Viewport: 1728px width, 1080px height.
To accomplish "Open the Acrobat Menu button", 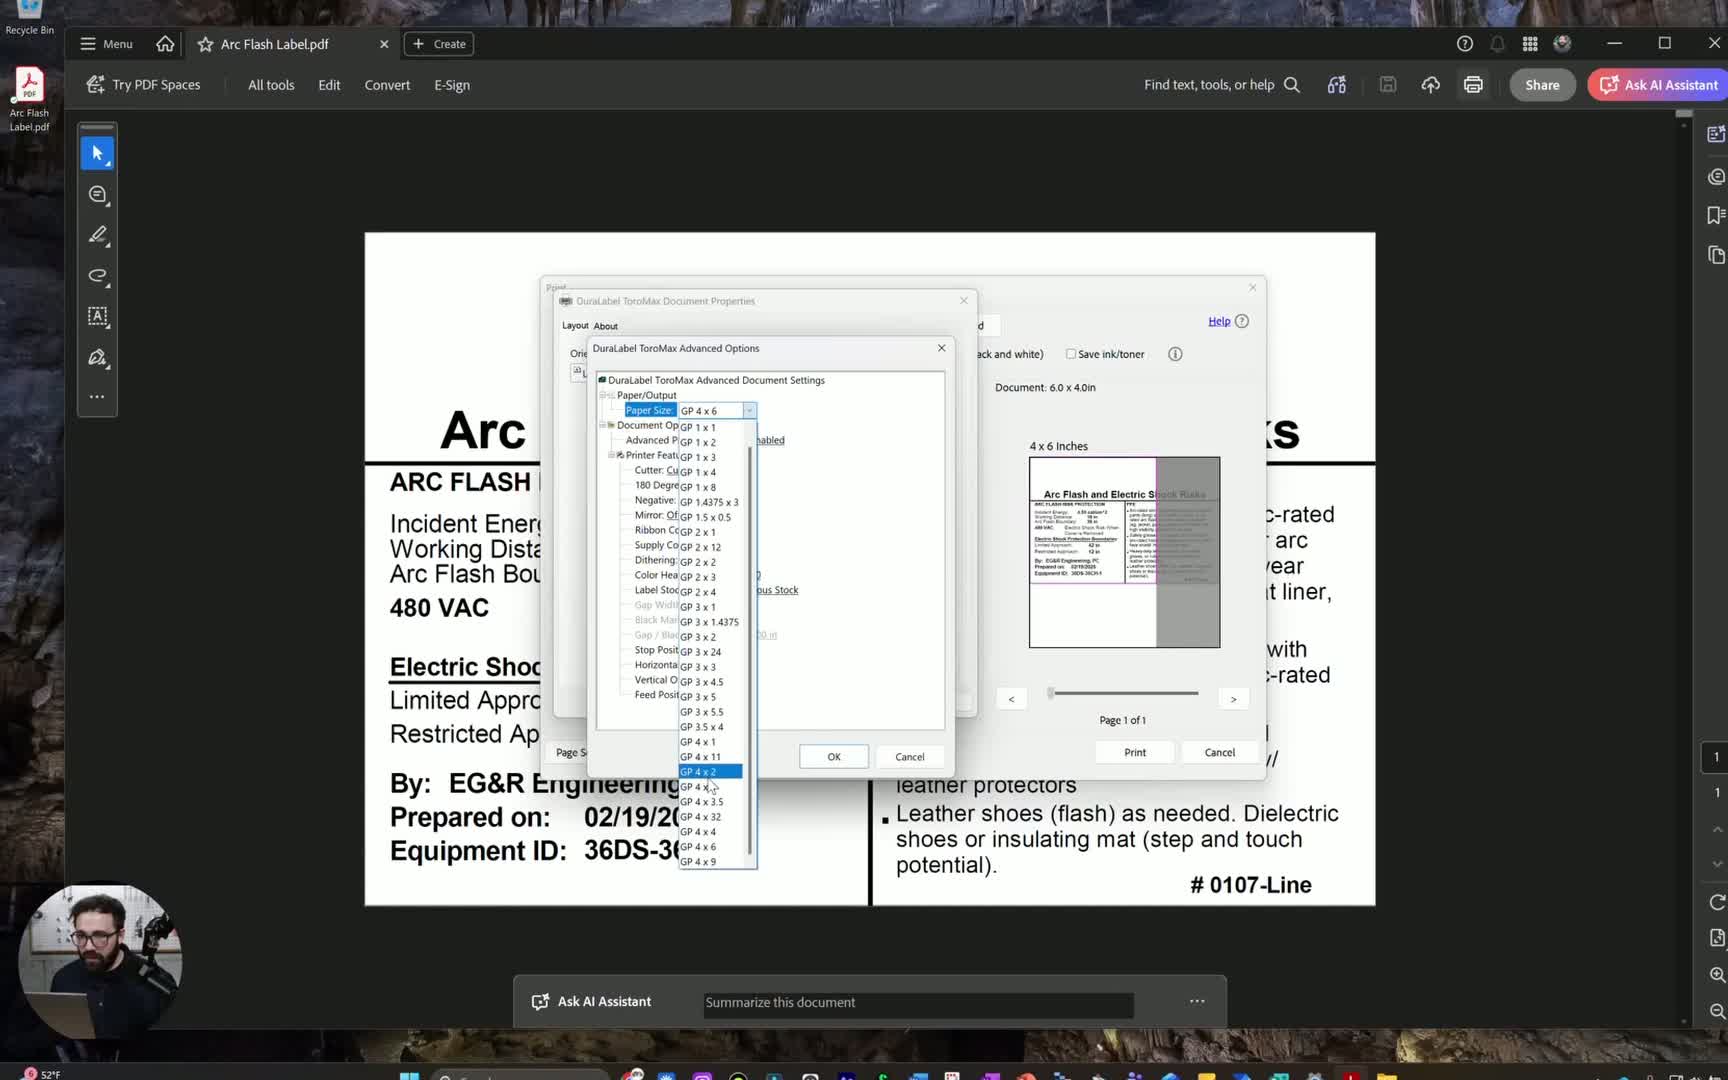I will pyautogui.click(x=106, y=44).
